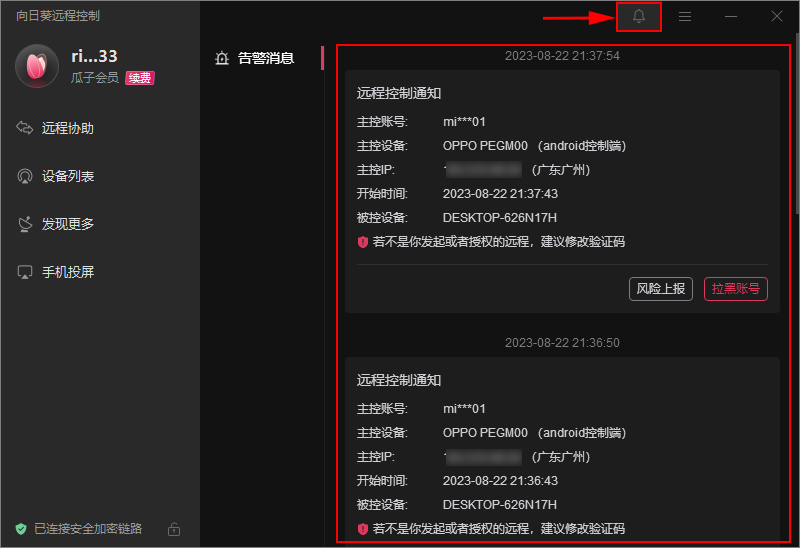Image resolution: width=800 pixels, height=548 pixels.
Task: Click the lock icon in bottom status bar
Action: pyautogui.click(x=173, y=528)
